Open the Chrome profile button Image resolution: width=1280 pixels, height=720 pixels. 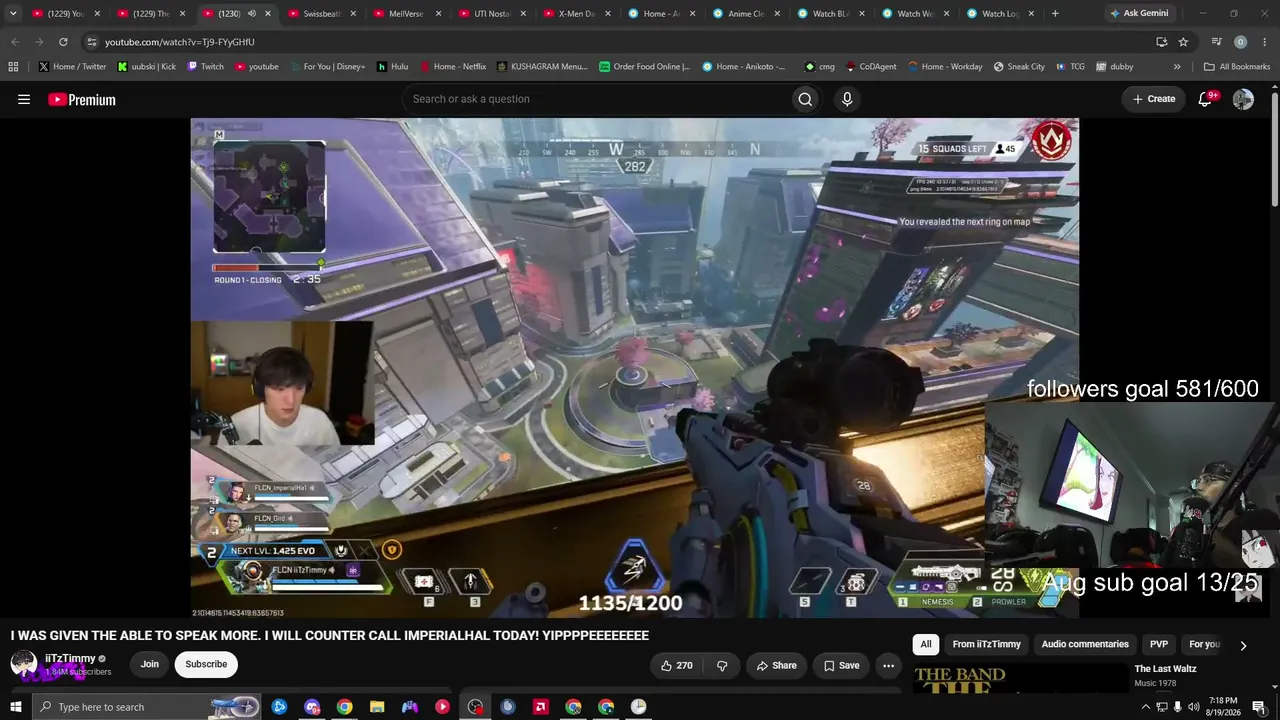(1240, 42)
